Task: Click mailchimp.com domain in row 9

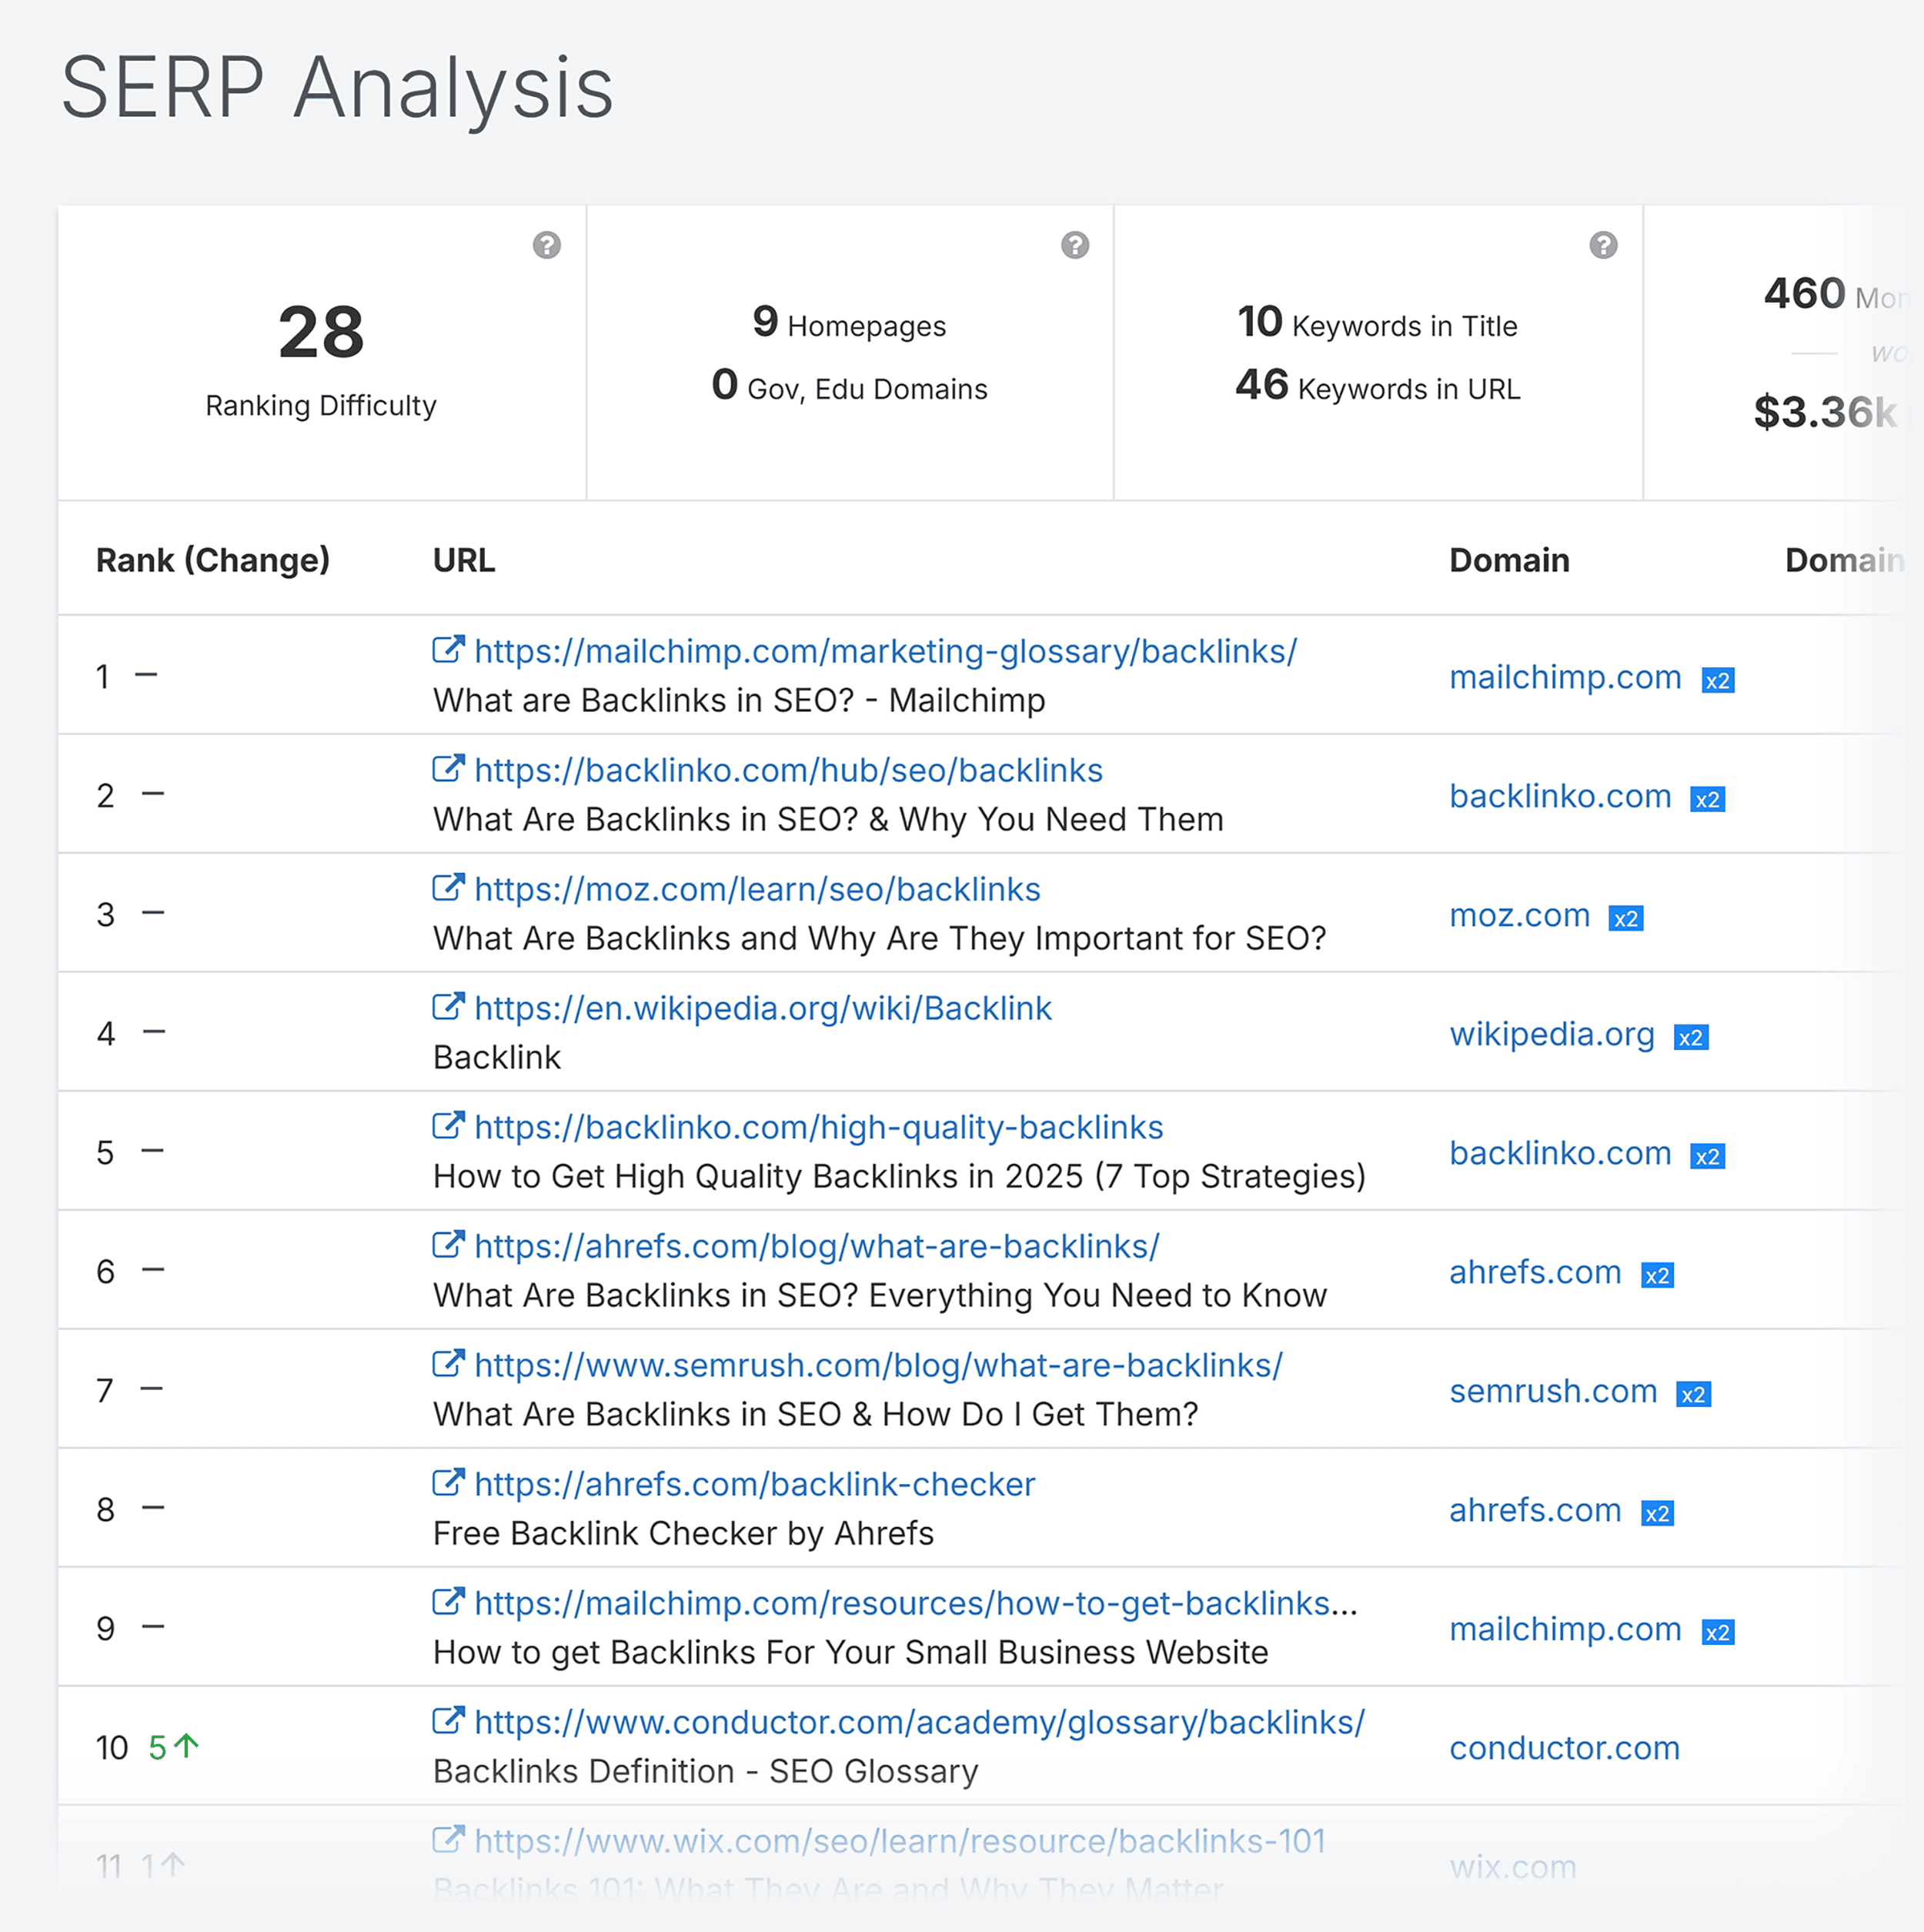Action: 1565,1630
